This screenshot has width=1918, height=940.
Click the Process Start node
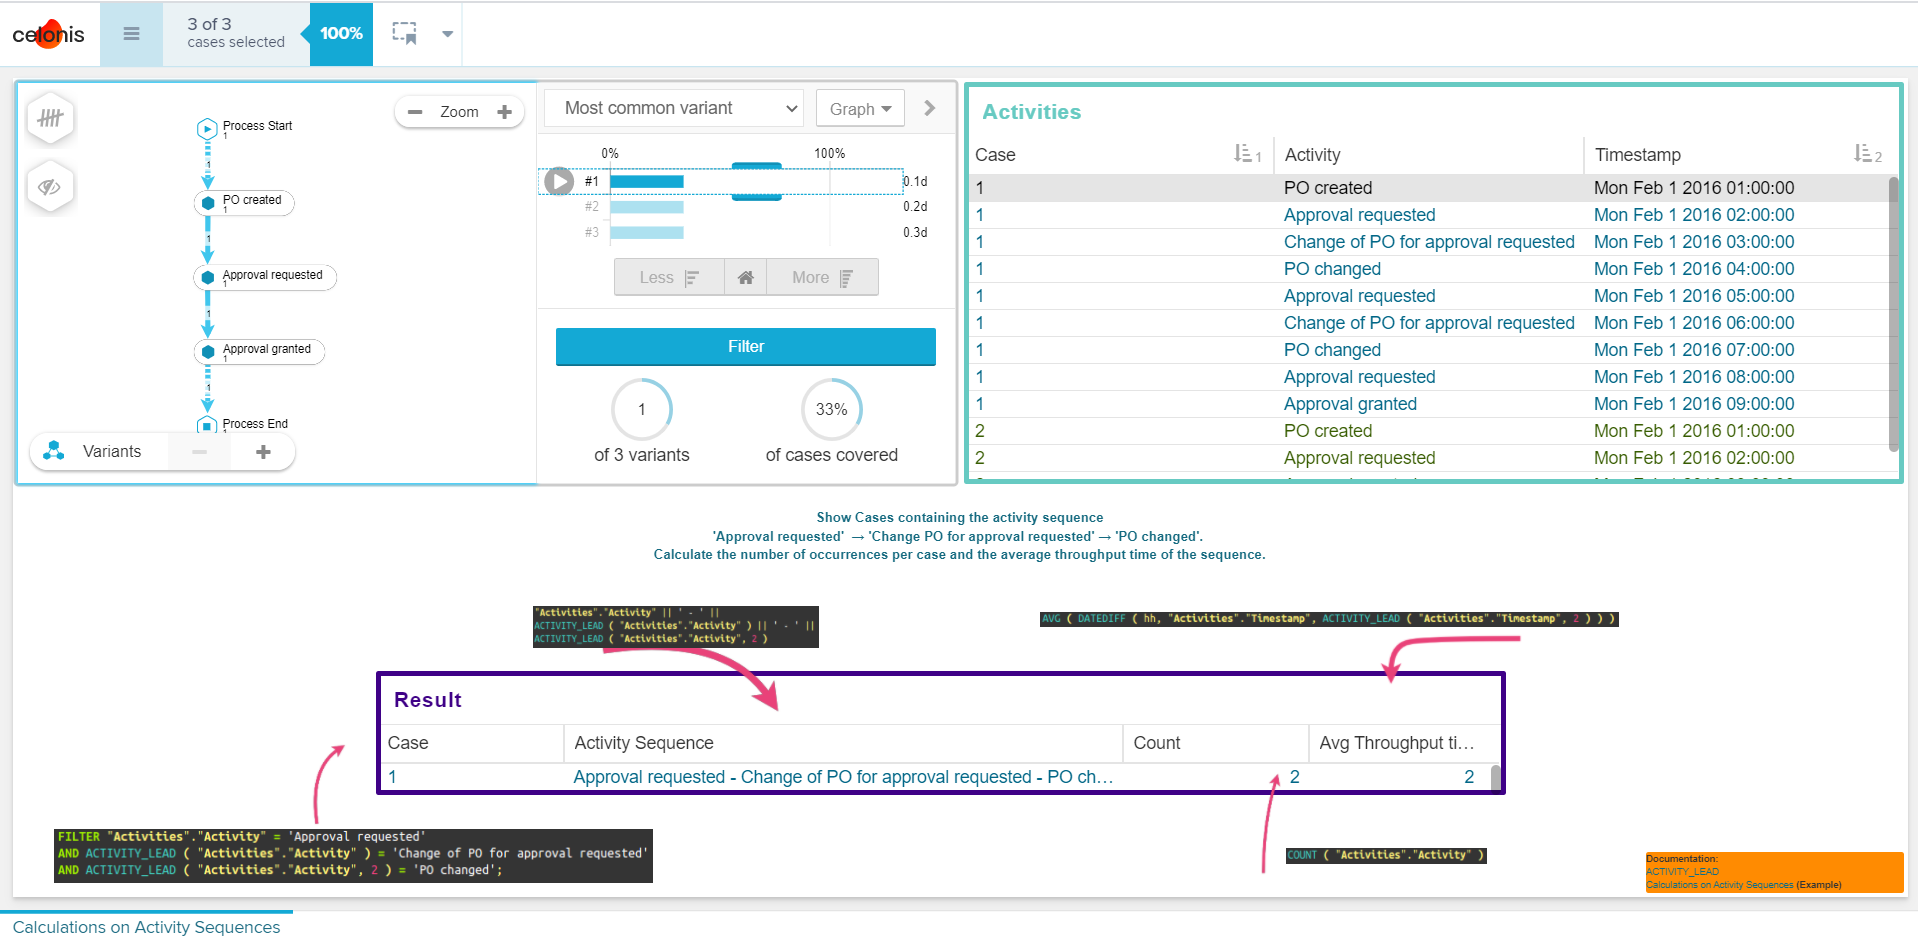pyautogui.click(x=207, y=128)
